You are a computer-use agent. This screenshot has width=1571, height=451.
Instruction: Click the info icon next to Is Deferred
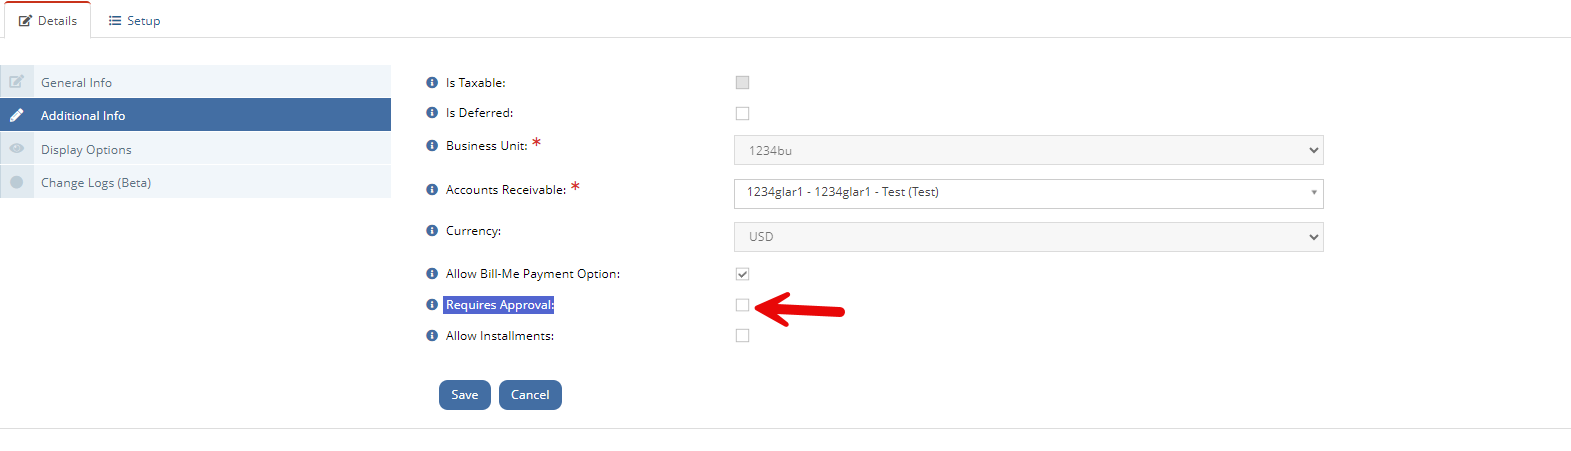(x=432, y=113)
